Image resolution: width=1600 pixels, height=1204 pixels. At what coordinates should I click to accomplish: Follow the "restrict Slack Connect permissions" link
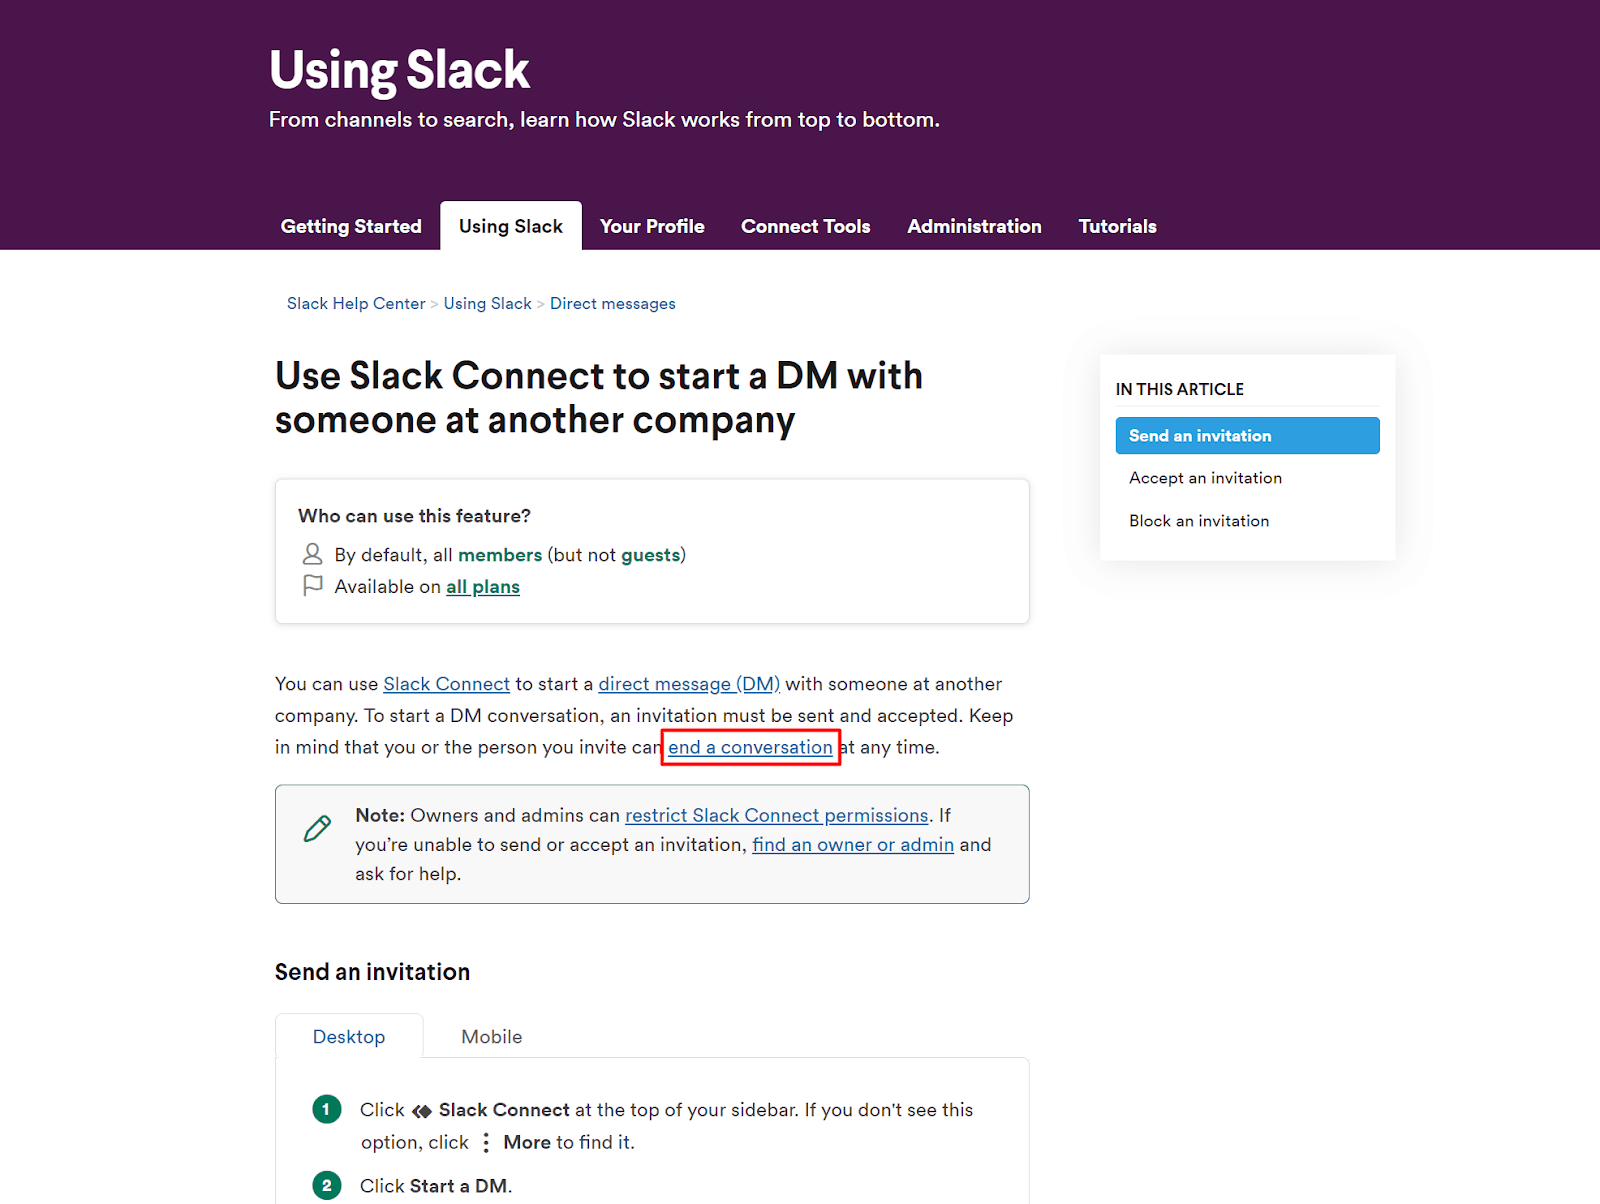coord(776,815)
